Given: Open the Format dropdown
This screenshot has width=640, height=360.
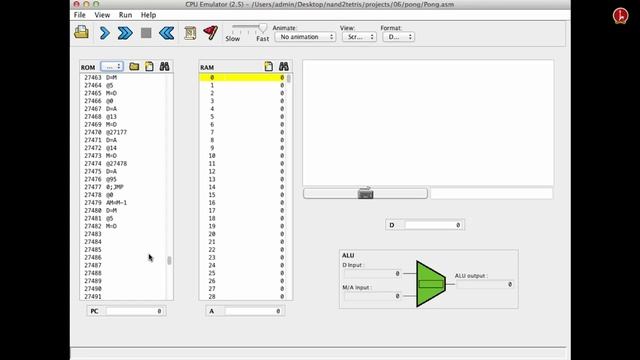Looking at the screenshot, I should click(x=398, y=37).
